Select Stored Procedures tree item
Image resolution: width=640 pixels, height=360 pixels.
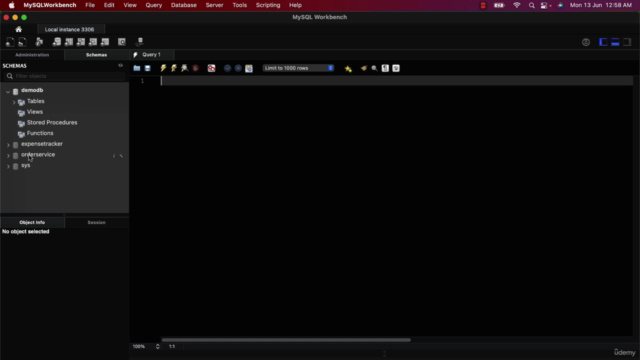point(52,122)
